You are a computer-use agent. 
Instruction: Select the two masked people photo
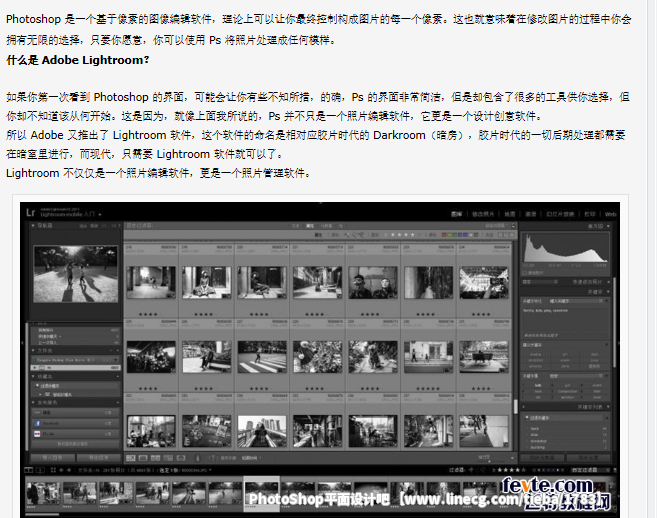[x=373, y=283]
